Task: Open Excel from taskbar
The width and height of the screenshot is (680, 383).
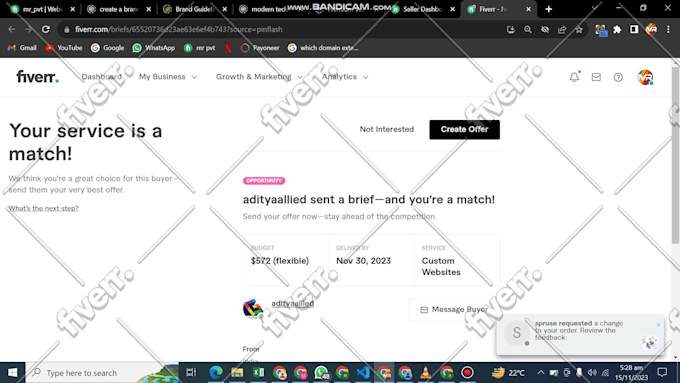Action: point(258,373)
